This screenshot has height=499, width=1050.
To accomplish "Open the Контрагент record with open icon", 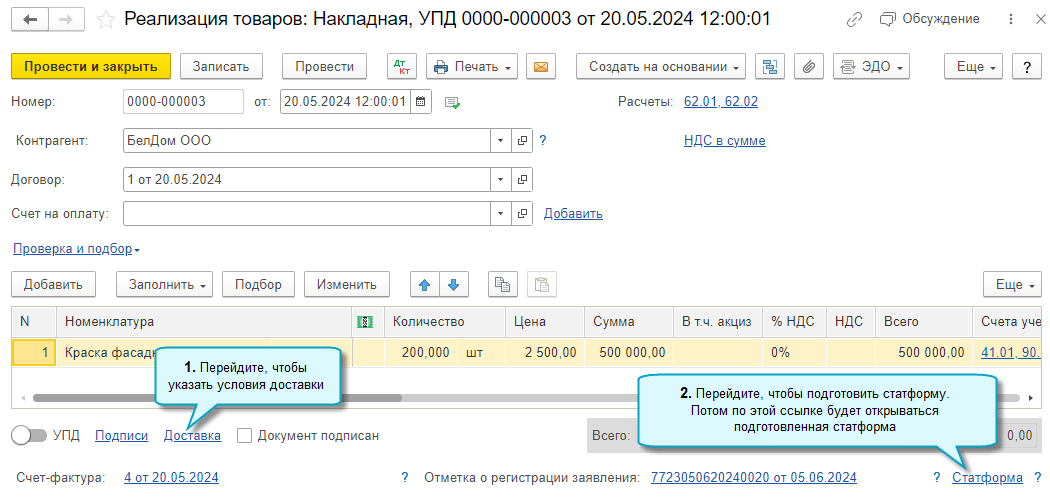I will tap(522, 141).
